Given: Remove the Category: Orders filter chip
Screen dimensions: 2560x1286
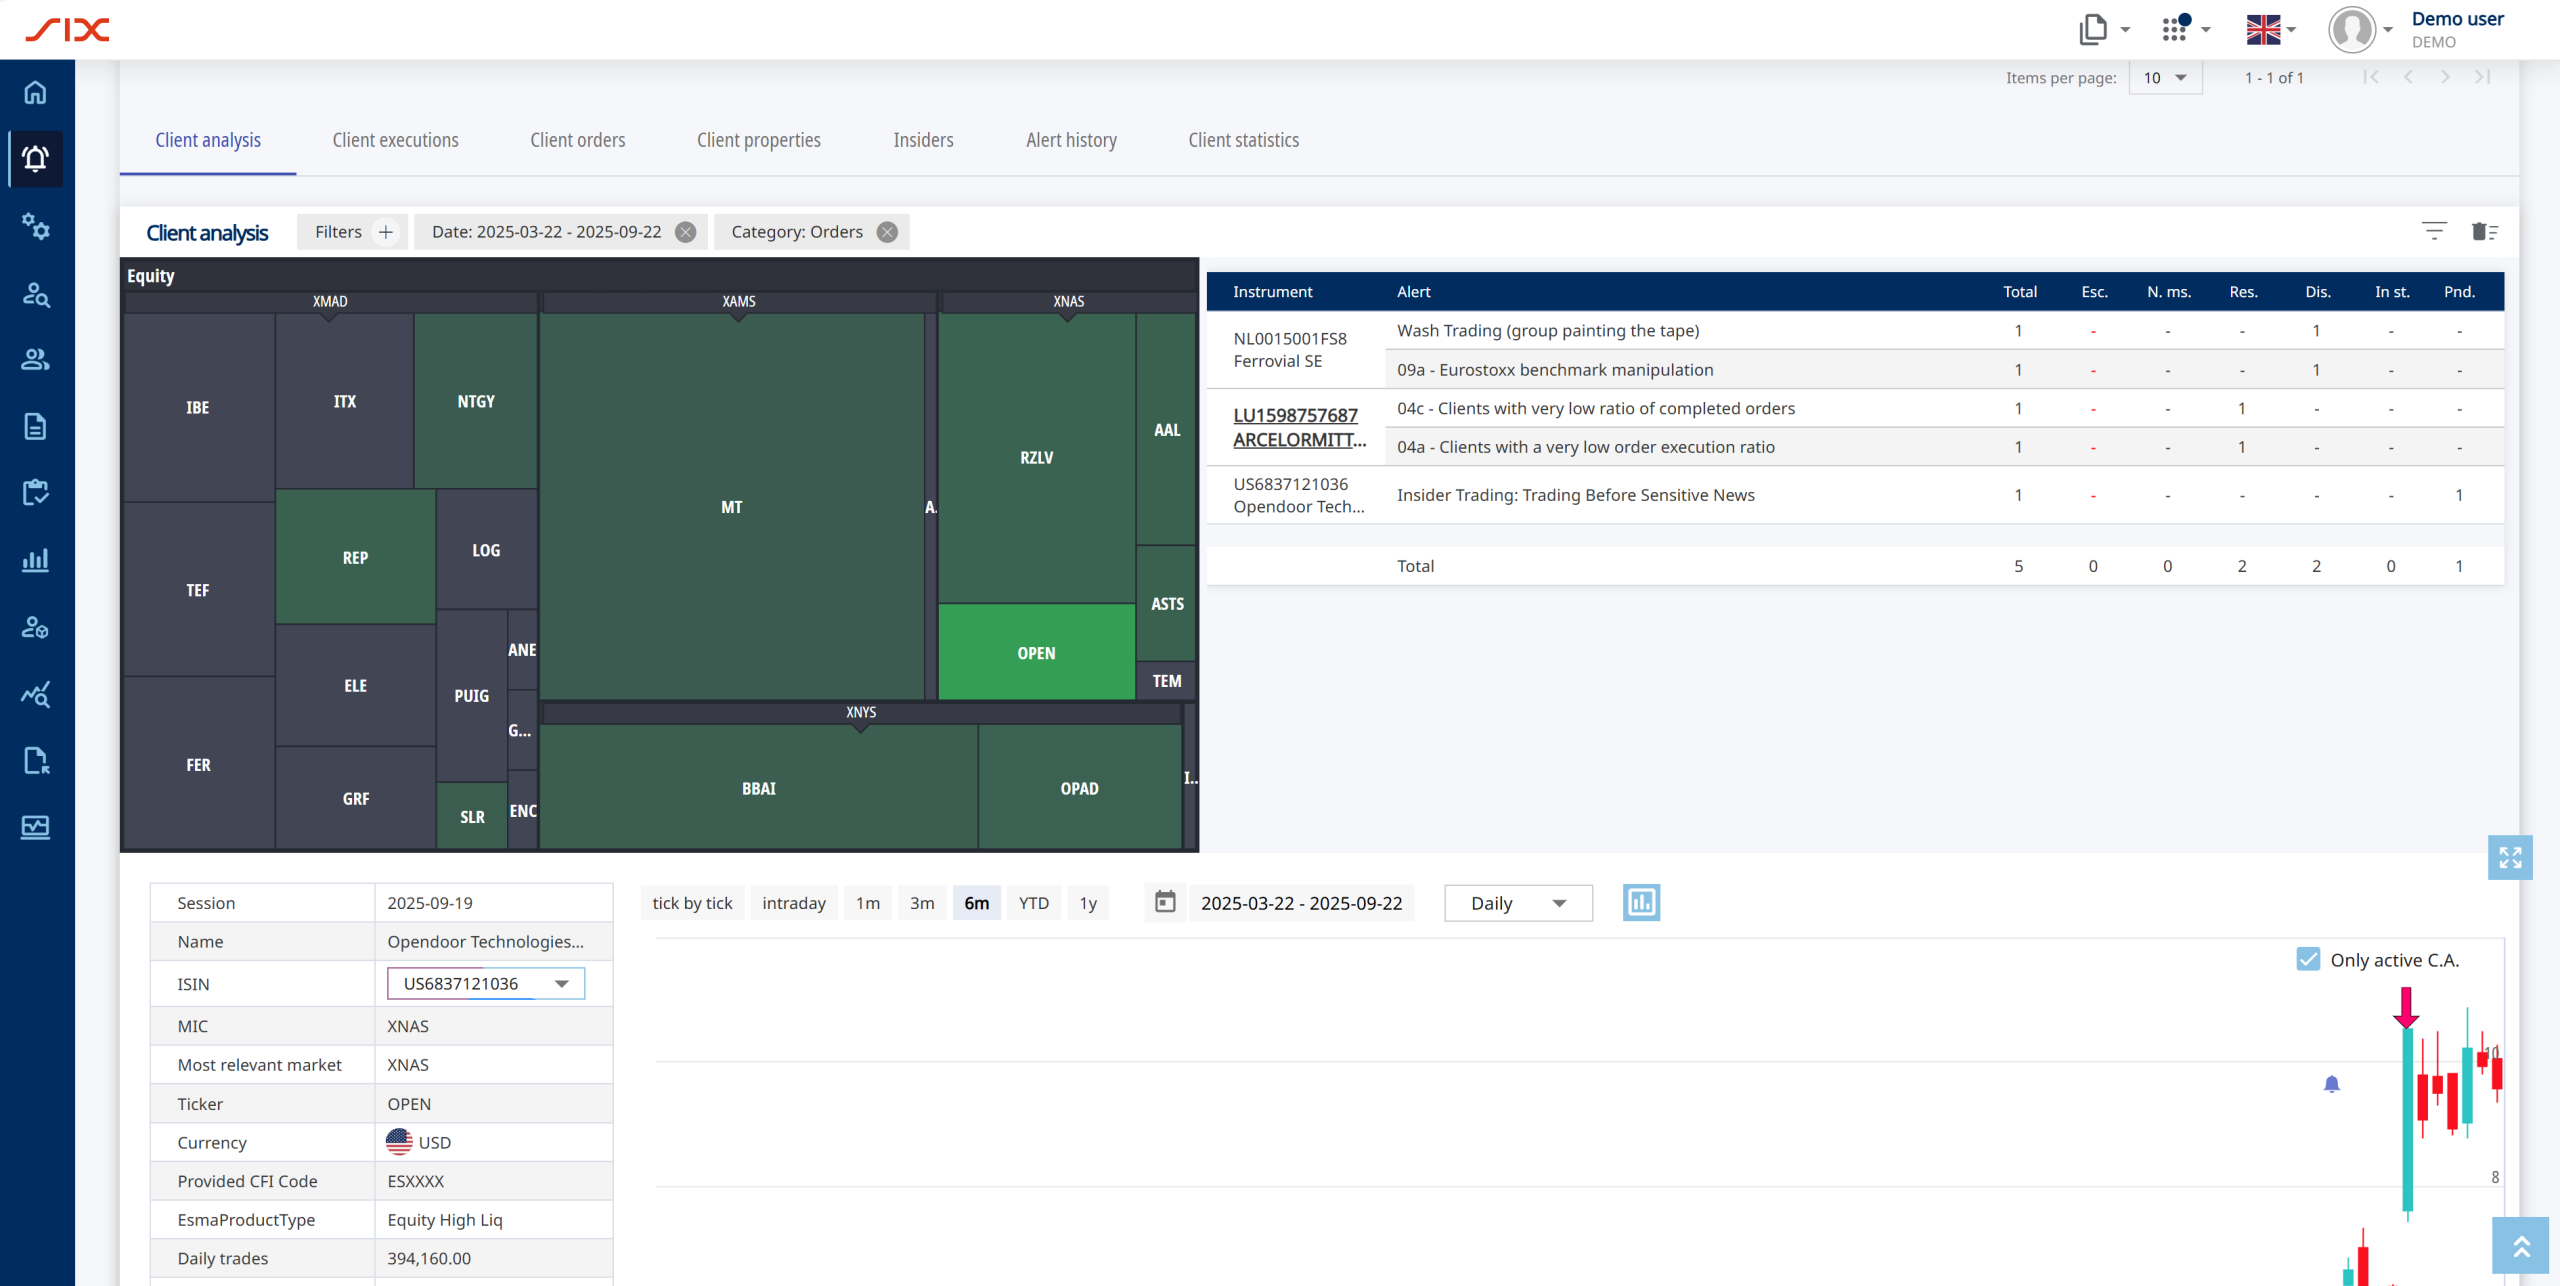Looking at the screenshot, I should (x=887, y=232).
